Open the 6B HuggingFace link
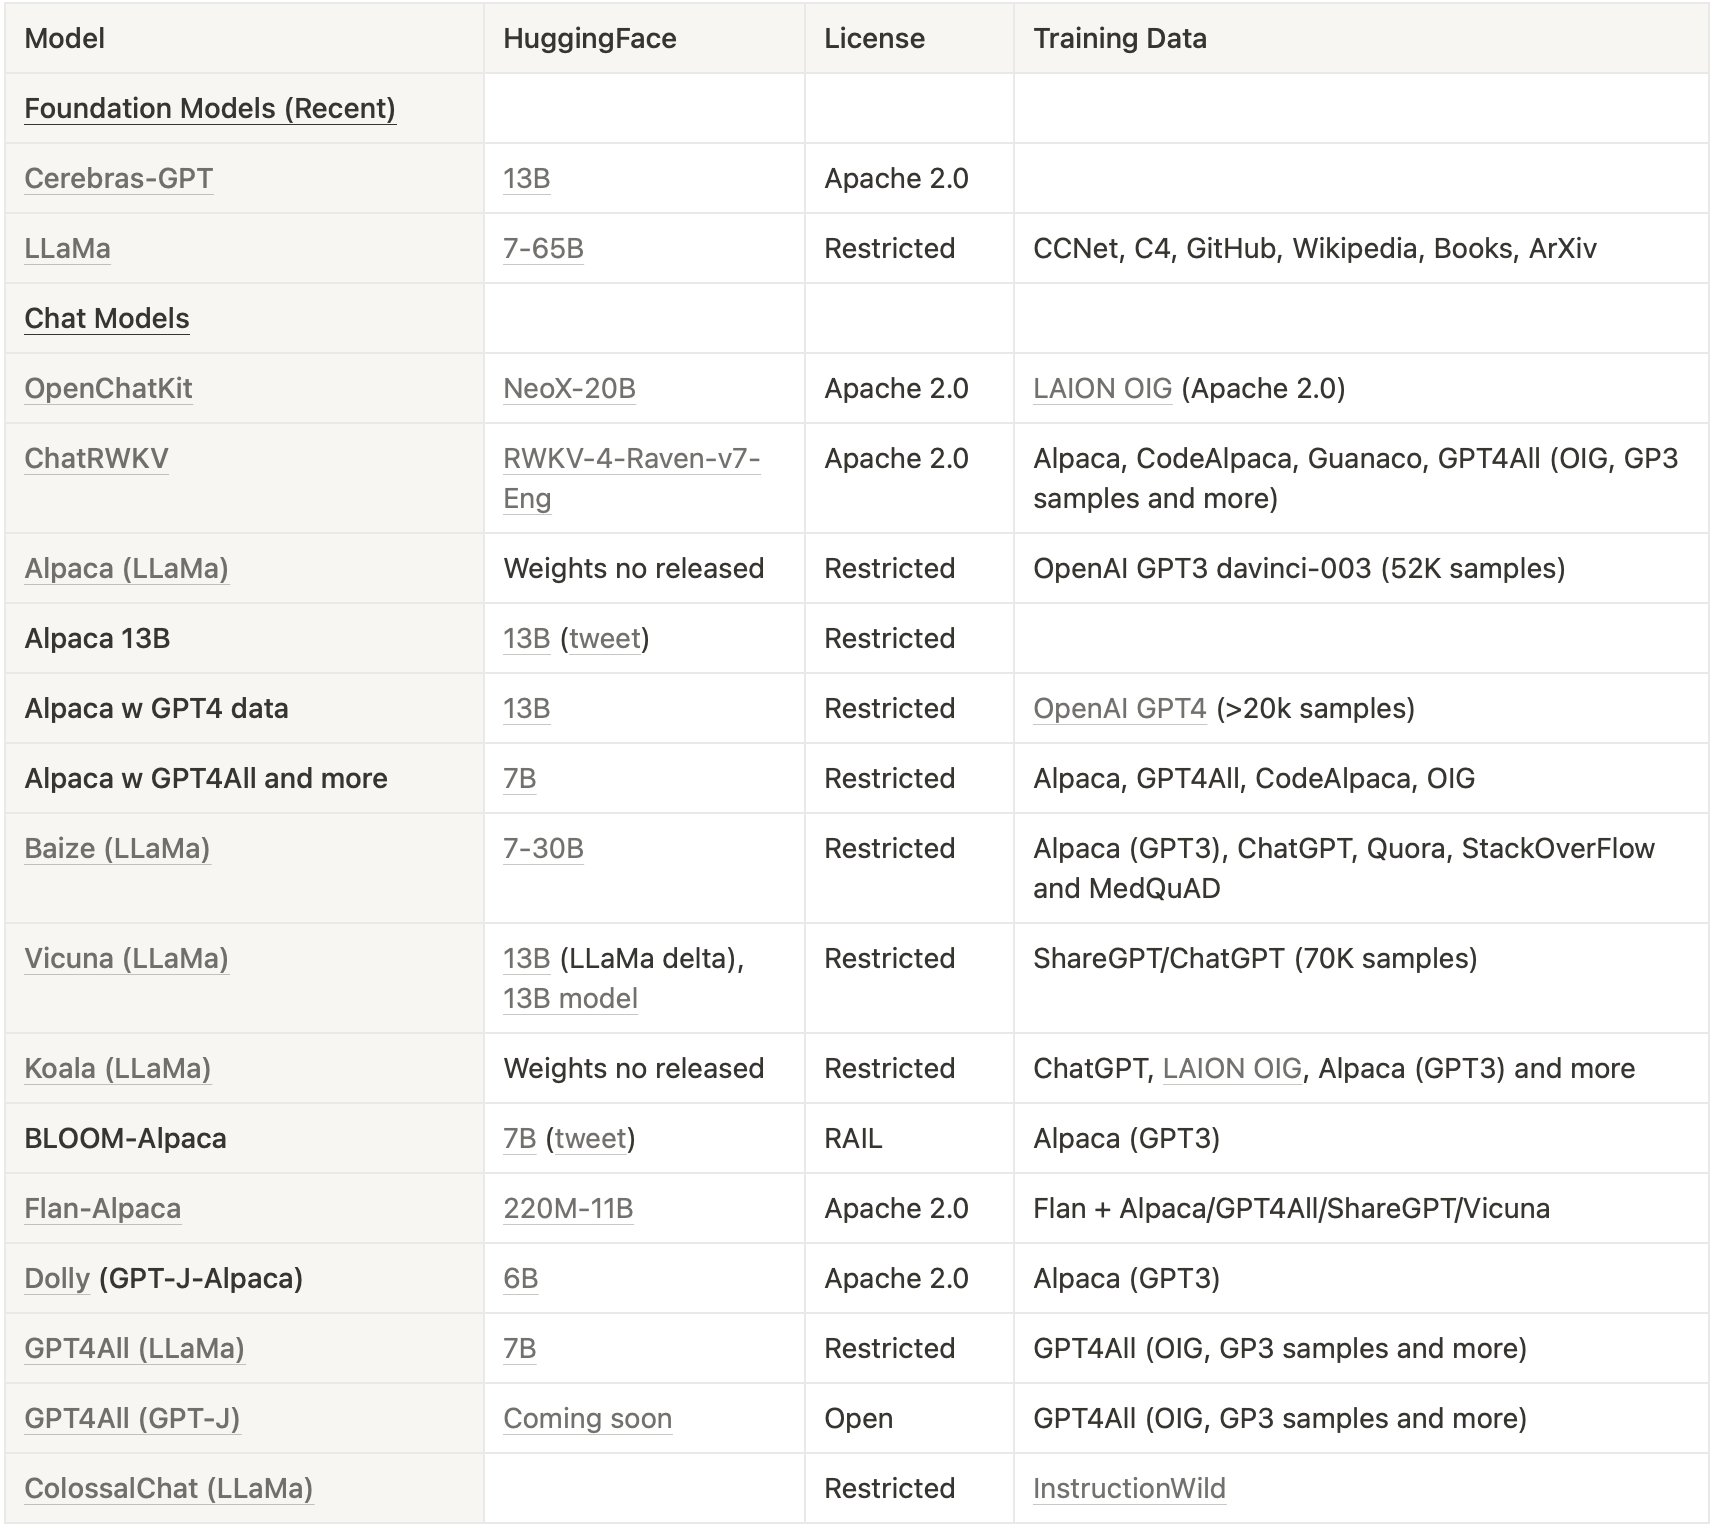 520,1278
